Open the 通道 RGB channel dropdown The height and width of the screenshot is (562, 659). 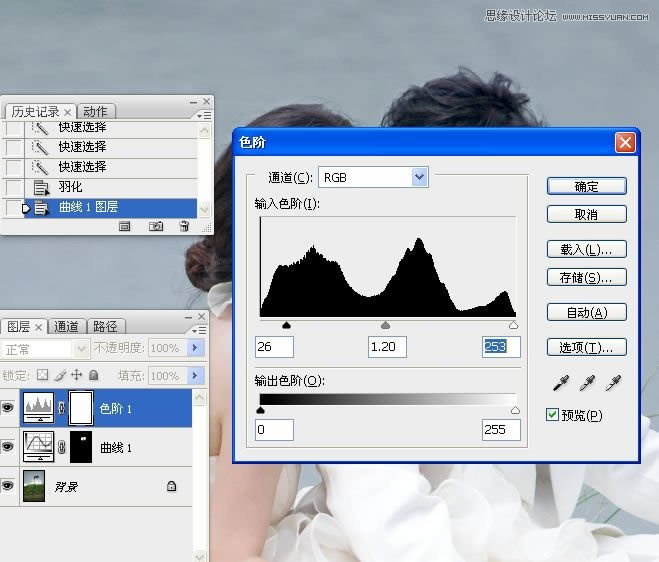click(x=419, y=177)
